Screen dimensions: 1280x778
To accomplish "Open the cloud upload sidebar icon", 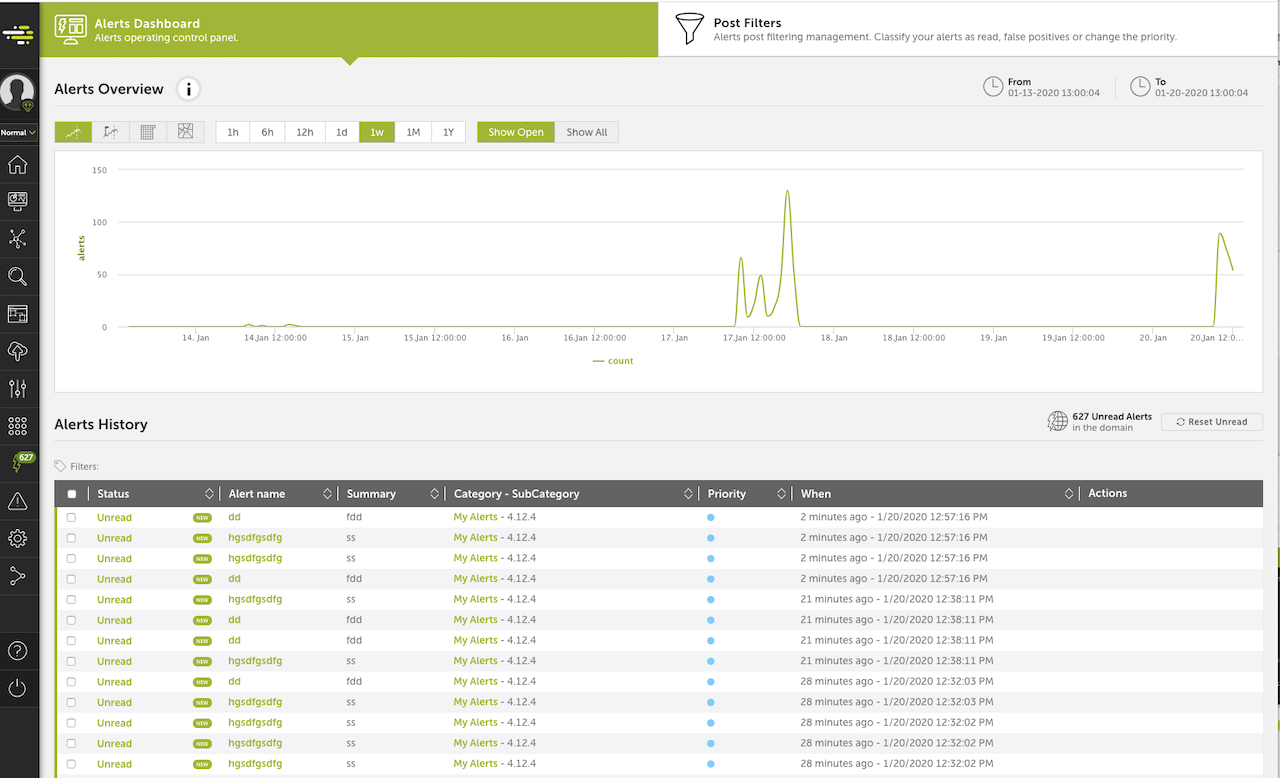I will click(x=18, y=351).
